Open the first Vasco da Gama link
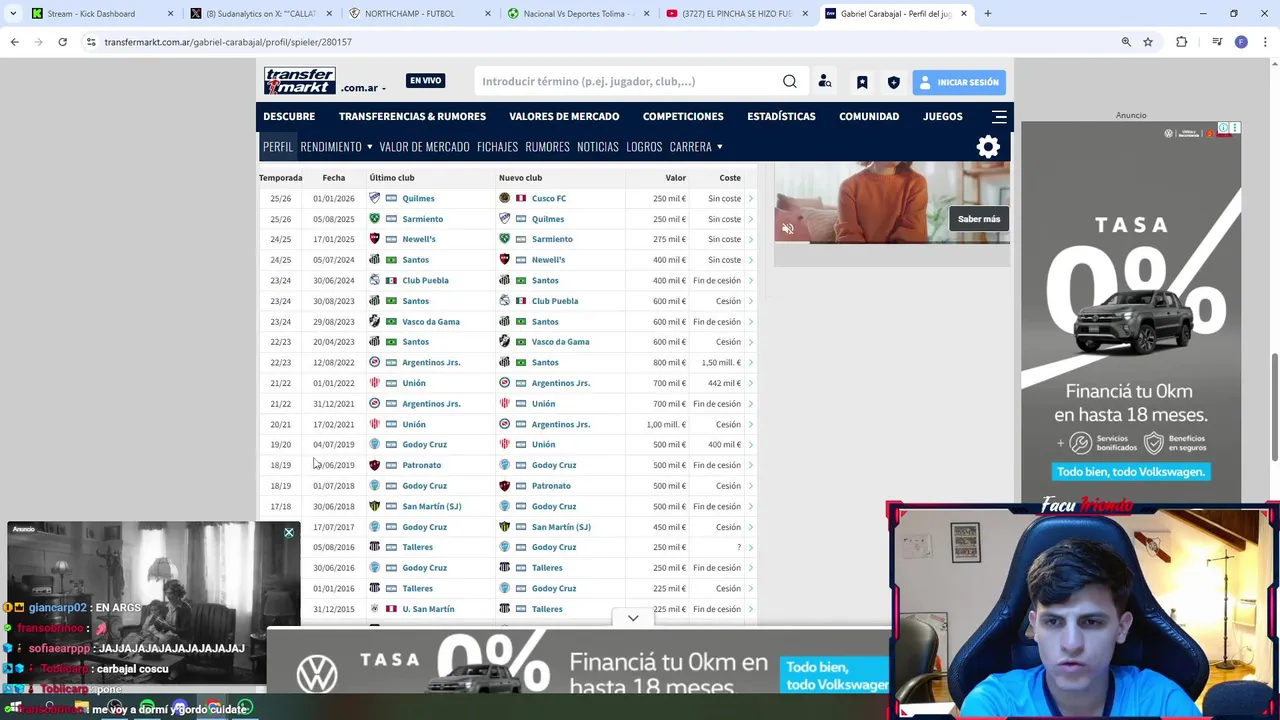 (x=431, y=321)
